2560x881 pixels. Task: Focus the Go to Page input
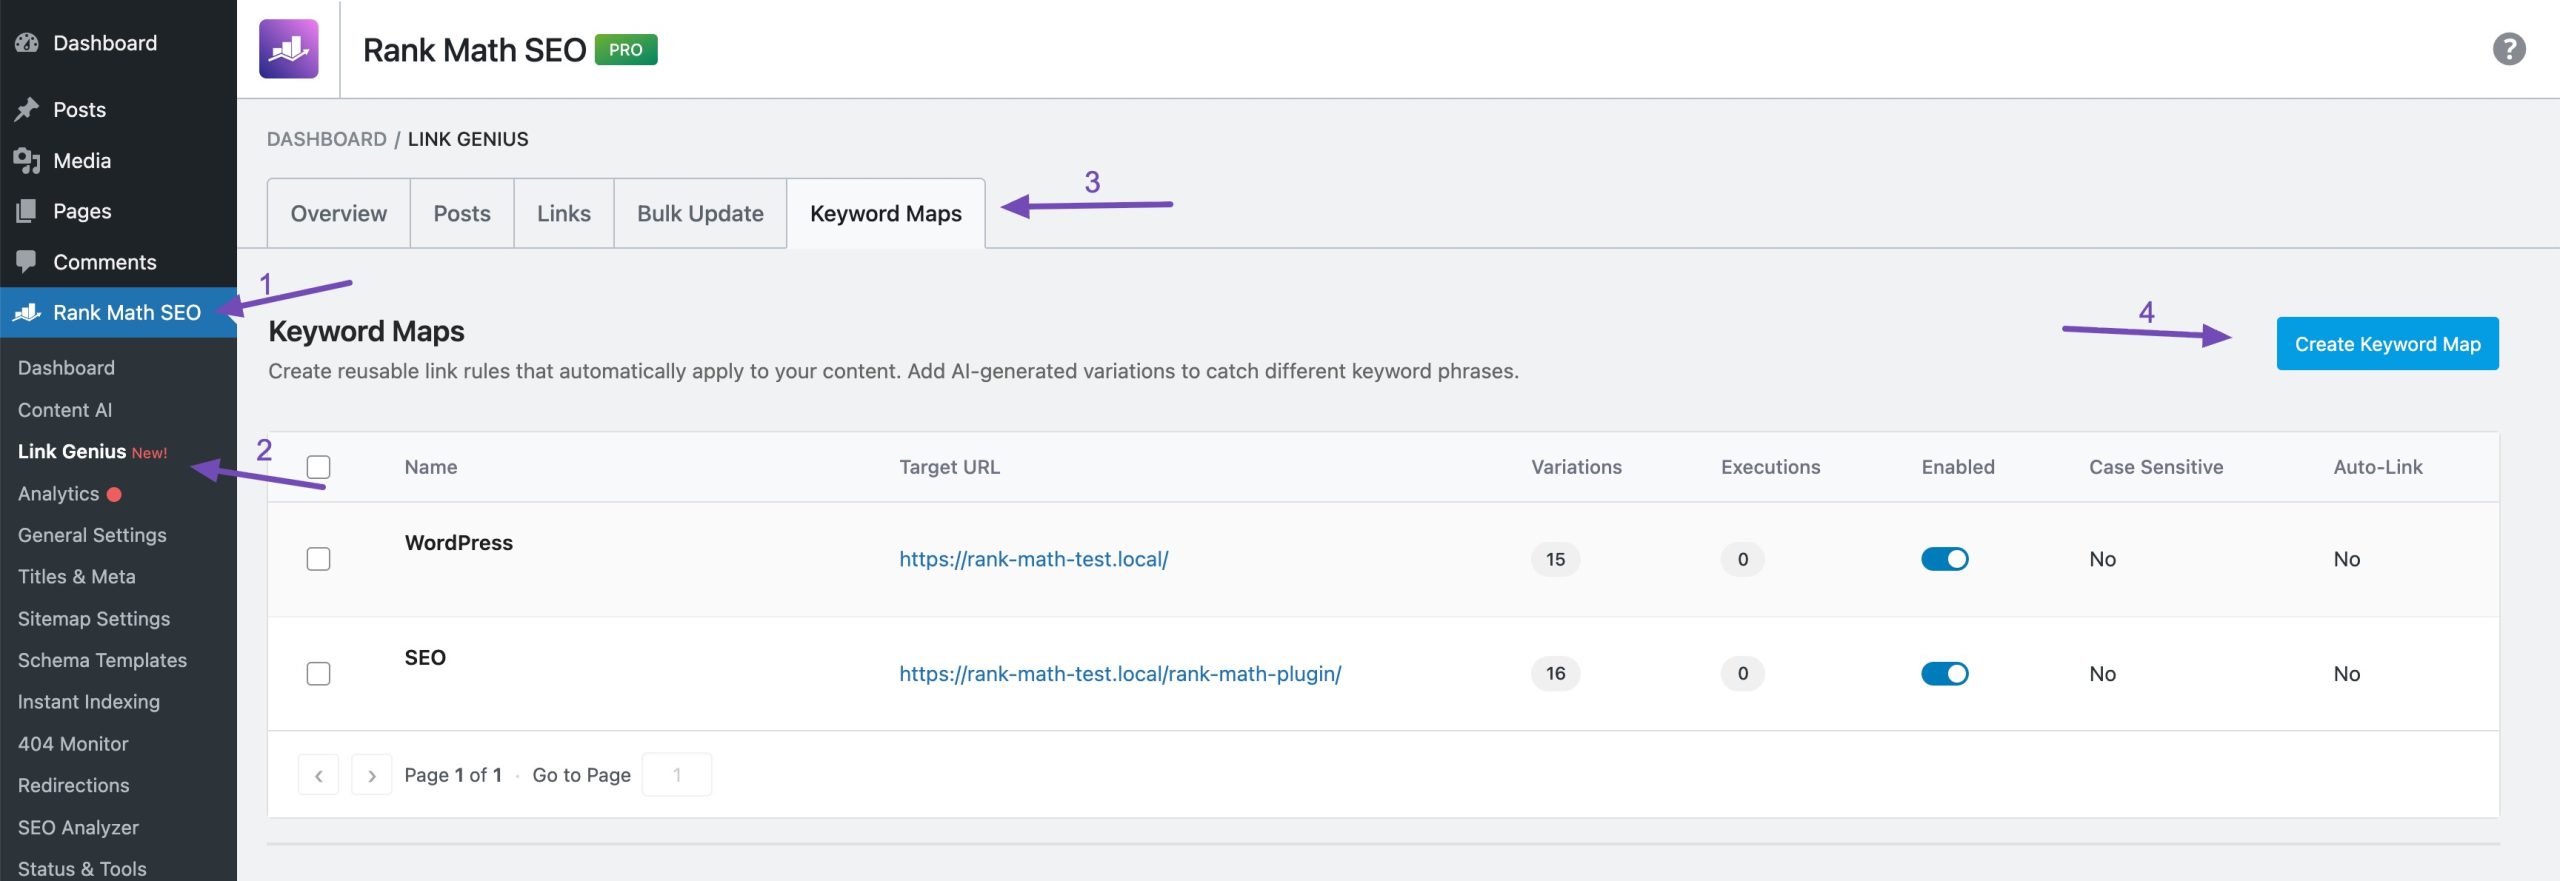pos(677,775)
